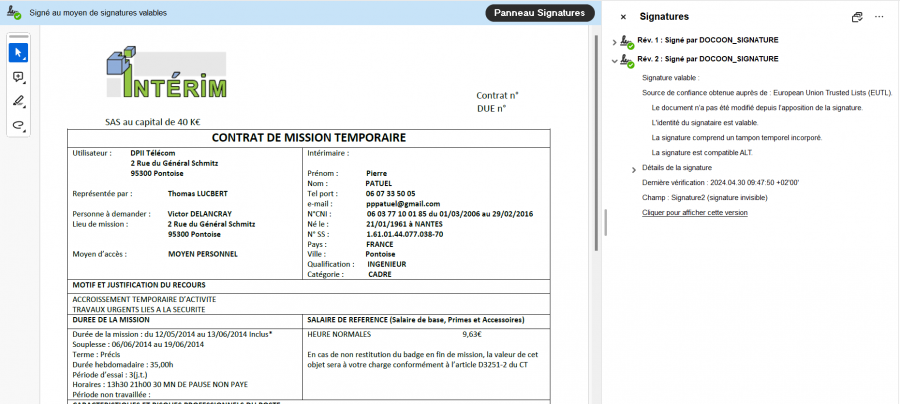Click 'Durée hebdomadaire : 35,00h' line
This screenshot has width=900, height=404.
click(x=123, y=364)
